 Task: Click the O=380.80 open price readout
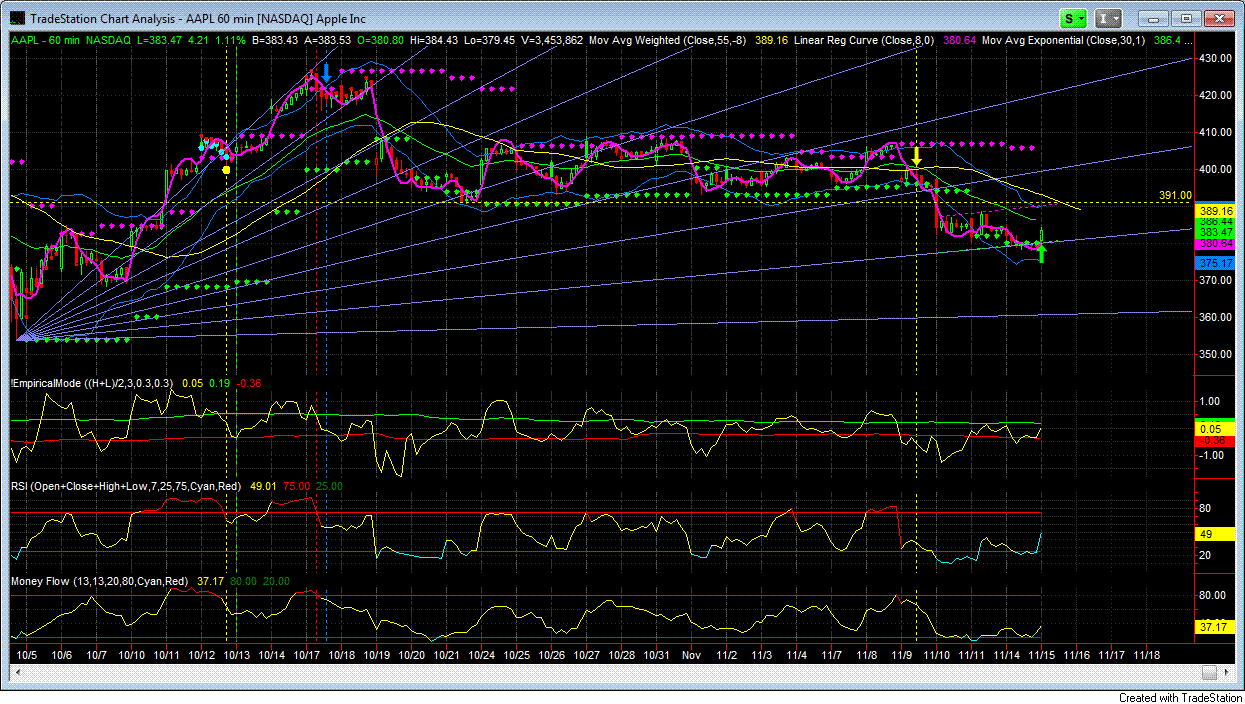pos(378,41)
